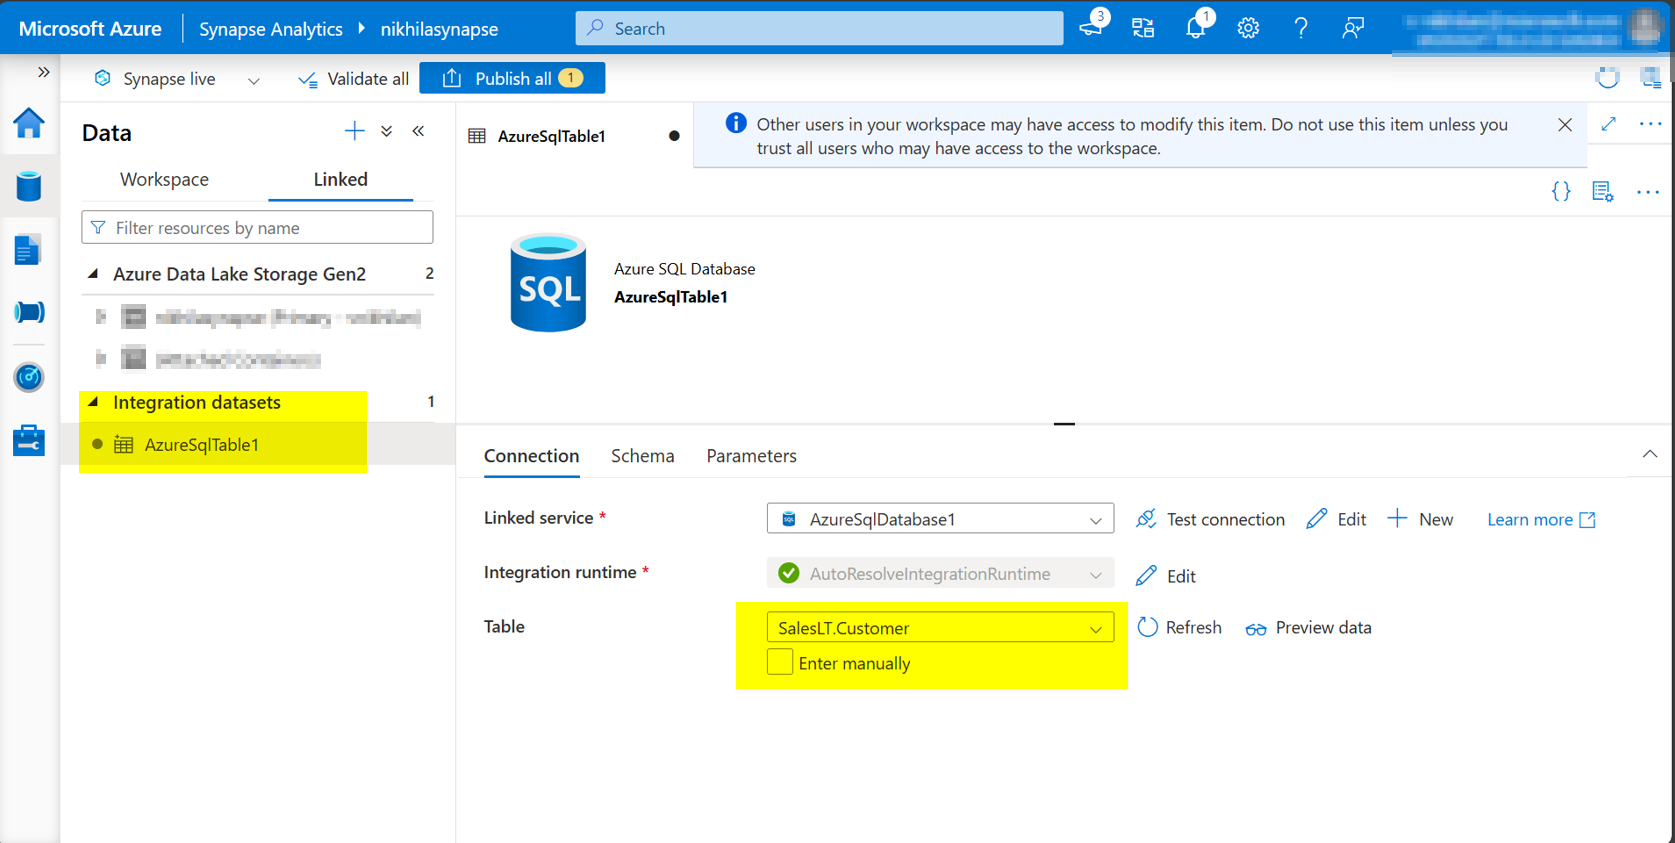1675x843 pixels.
Task: Create a New linked service
Action: tap(1420, 519)
